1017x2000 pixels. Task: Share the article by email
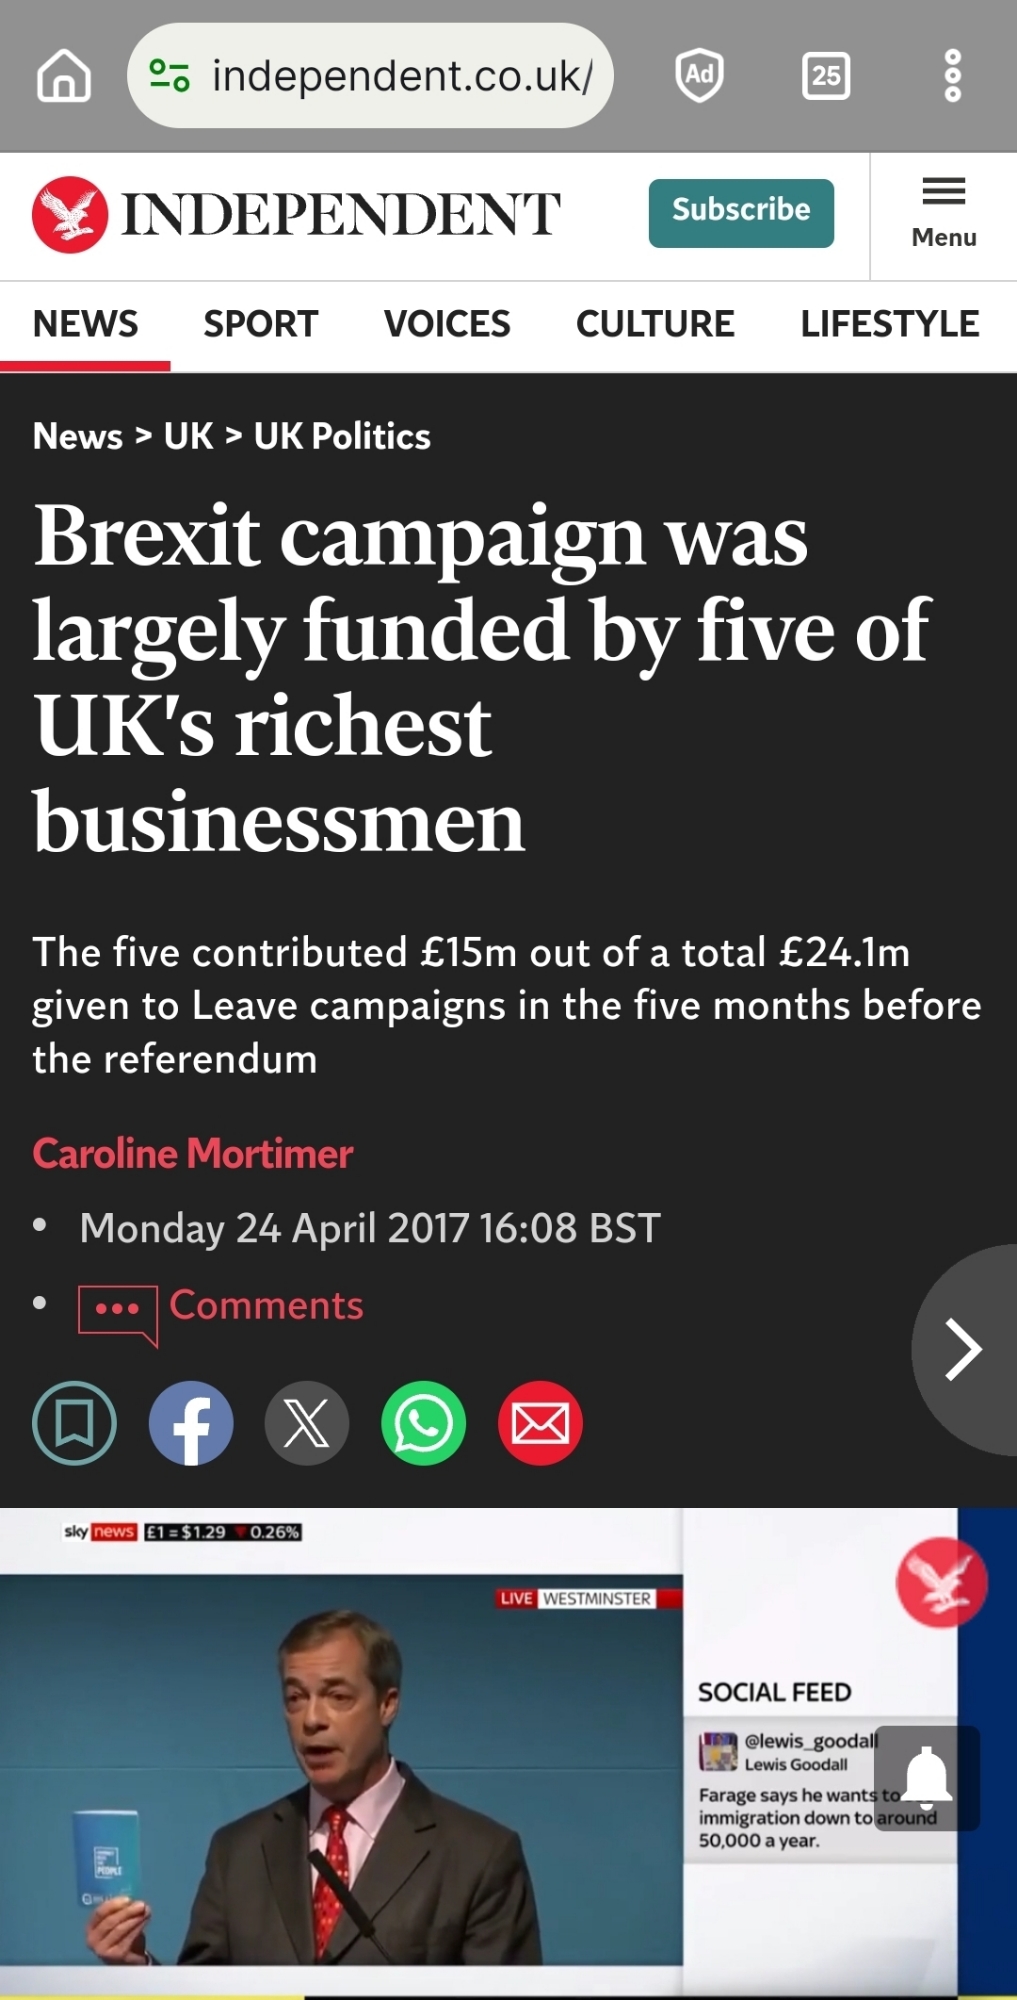point(540,1423)
